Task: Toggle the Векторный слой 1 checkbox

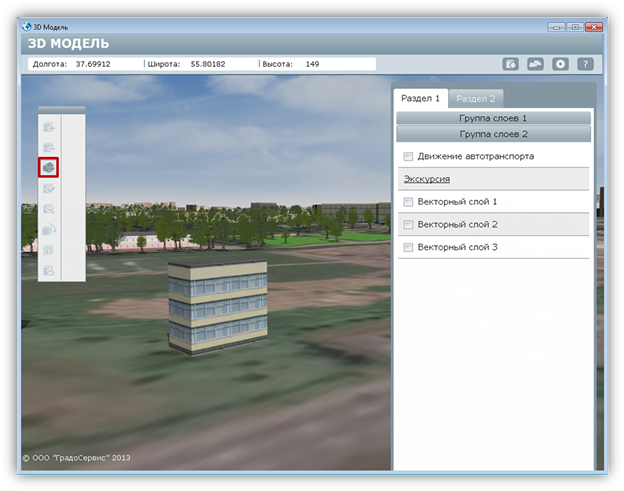Action: point(408,202)
